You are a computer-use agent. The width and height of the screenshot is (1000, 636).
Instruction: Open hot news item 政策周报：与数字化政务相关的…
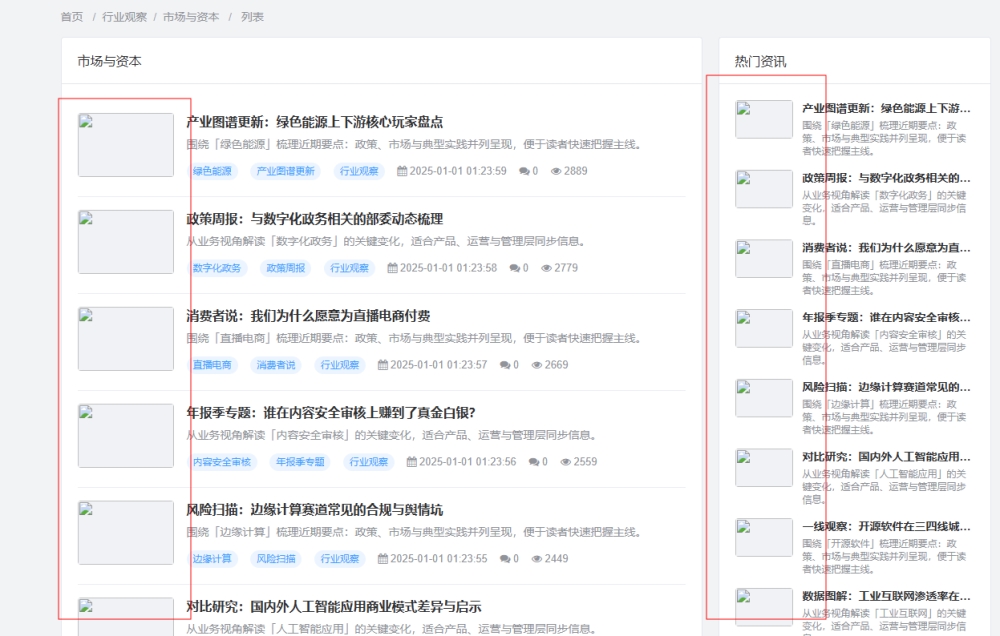[x=886, y=178]
